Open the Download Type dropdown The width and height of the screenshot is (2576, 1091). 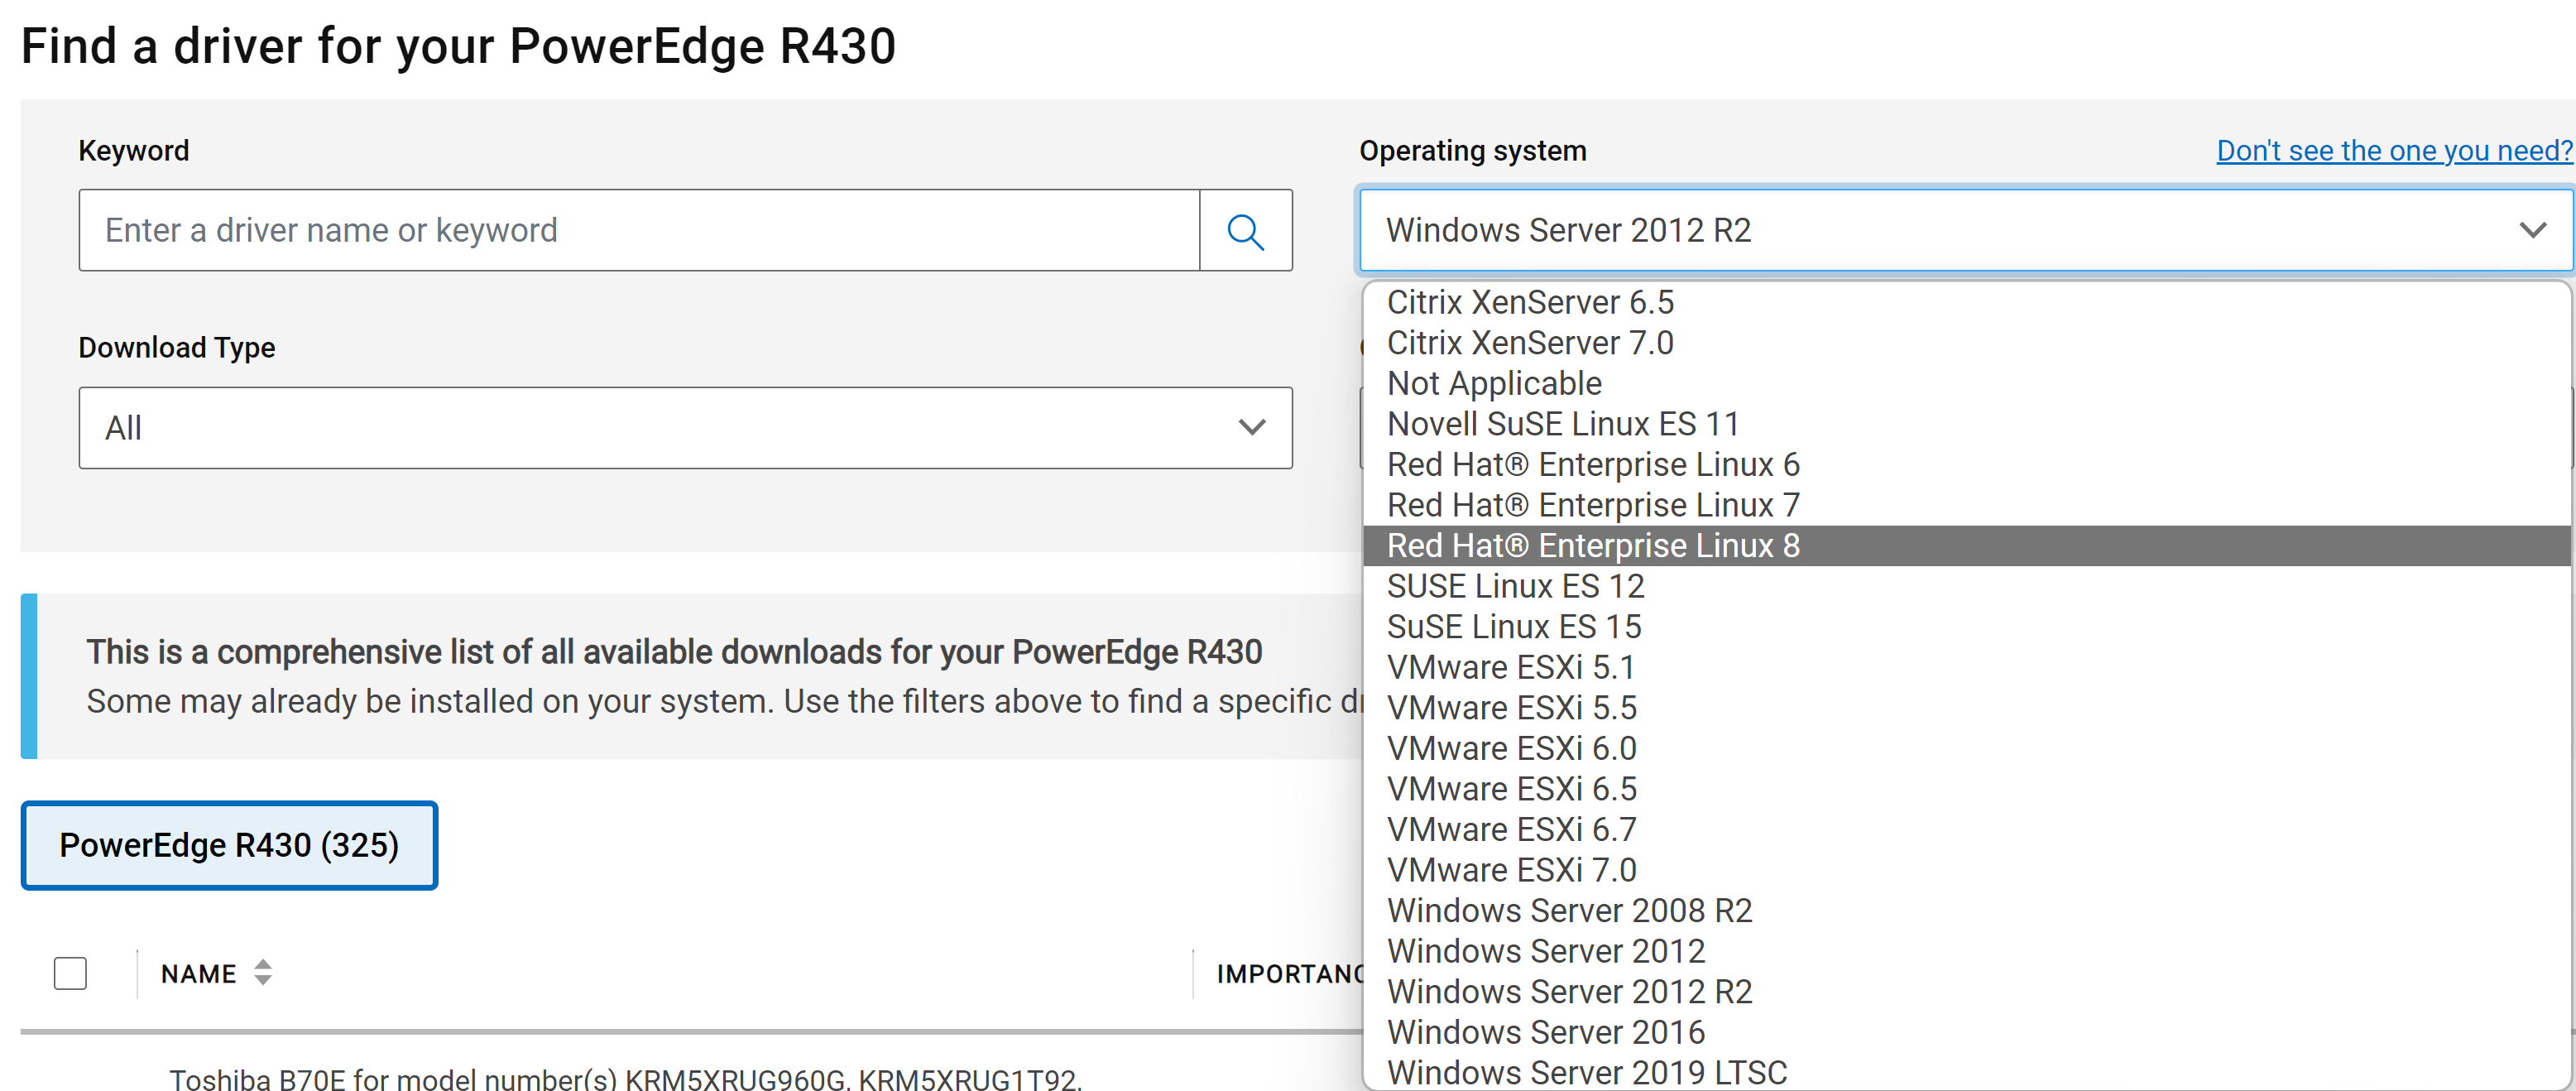(x=685, y=428)
